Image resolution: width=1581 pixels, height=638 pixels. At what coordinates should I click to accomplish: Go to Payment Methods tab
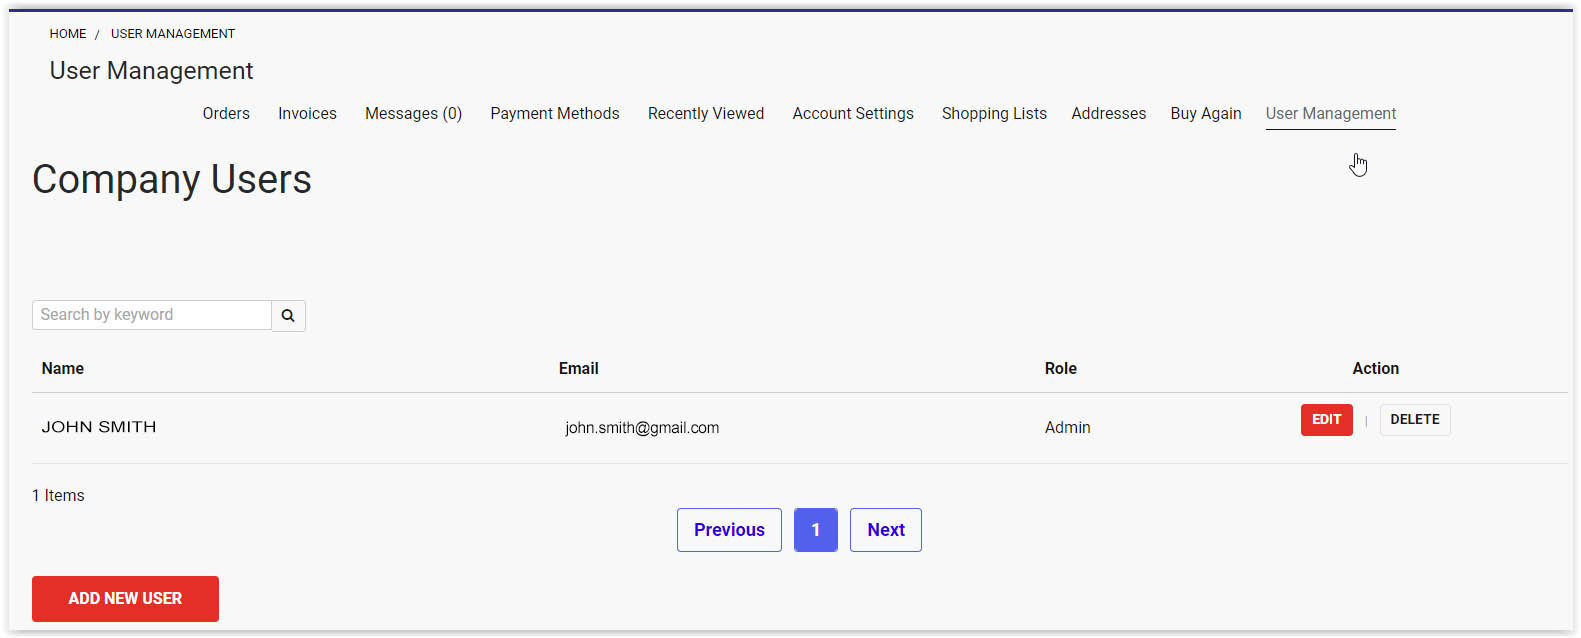click(555, 114)
